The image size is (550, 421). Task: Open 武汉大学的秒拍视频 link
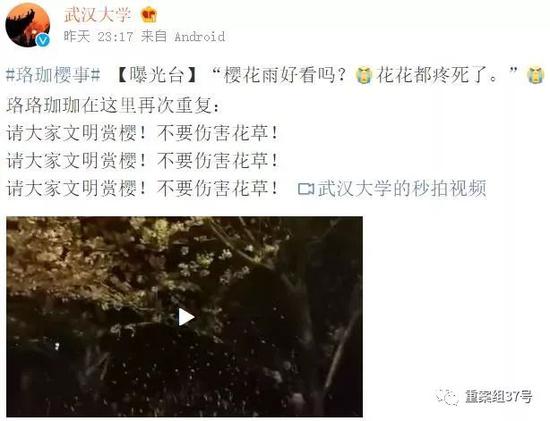point(402,188)
